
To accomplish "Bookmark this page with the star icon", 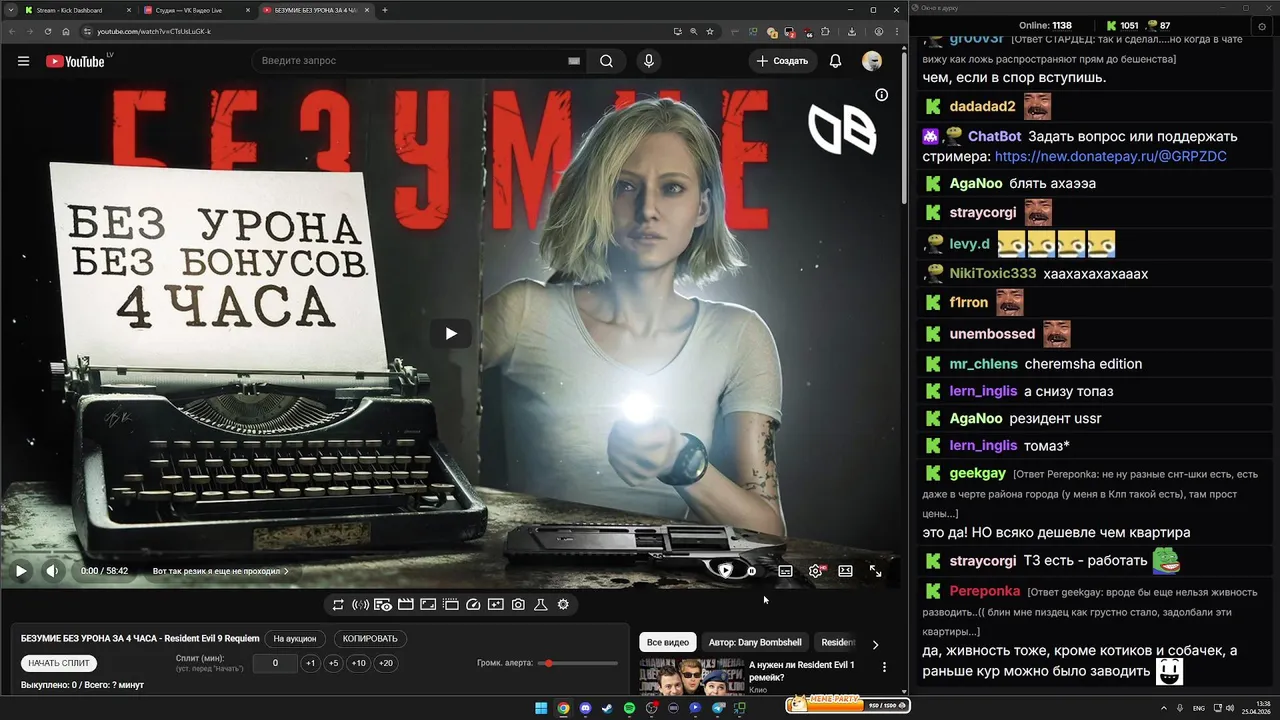I will click(x=710, y=31).
